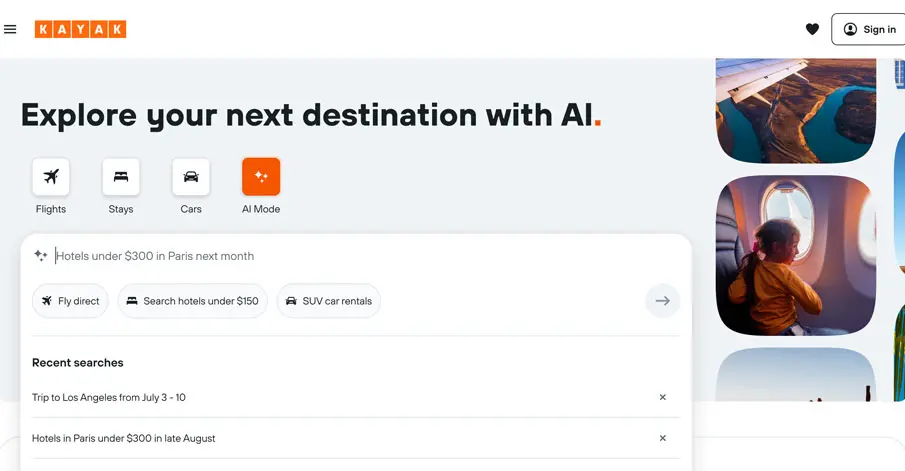Screen dimensions: 905x471
Task: Switch to the Flights tab label
Action: [x=51, y=209]
